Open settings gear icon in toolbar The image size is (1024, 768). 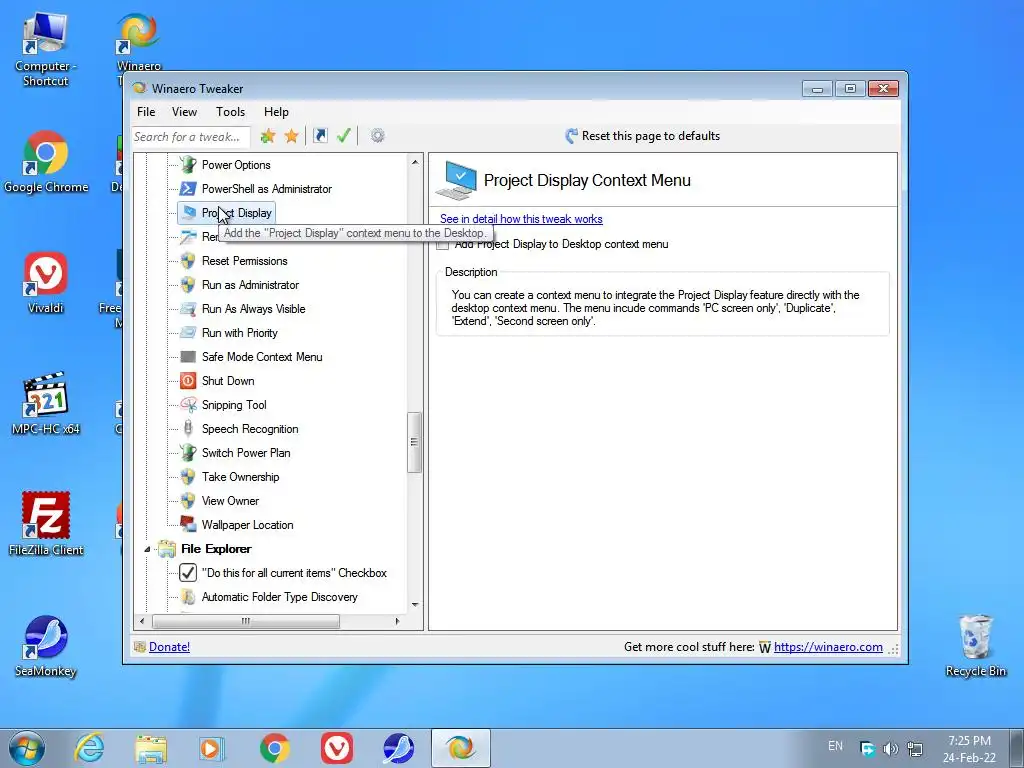[x=377, y=136]
